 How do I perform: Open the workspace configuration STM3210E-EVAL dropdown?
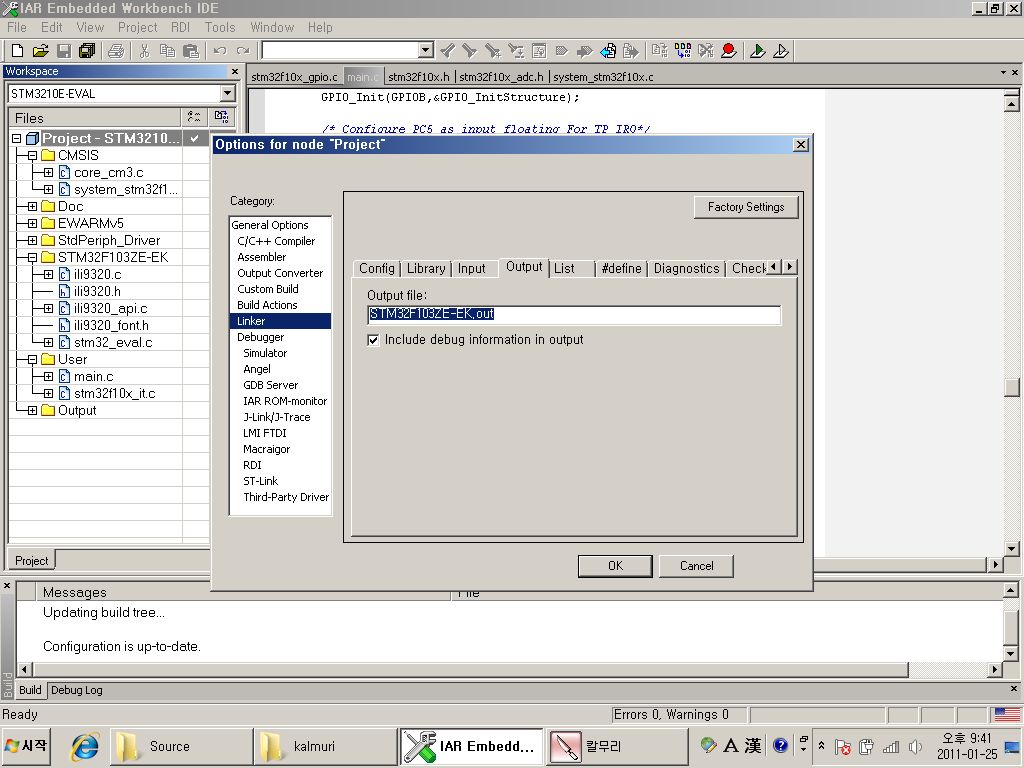coord(227,93)
